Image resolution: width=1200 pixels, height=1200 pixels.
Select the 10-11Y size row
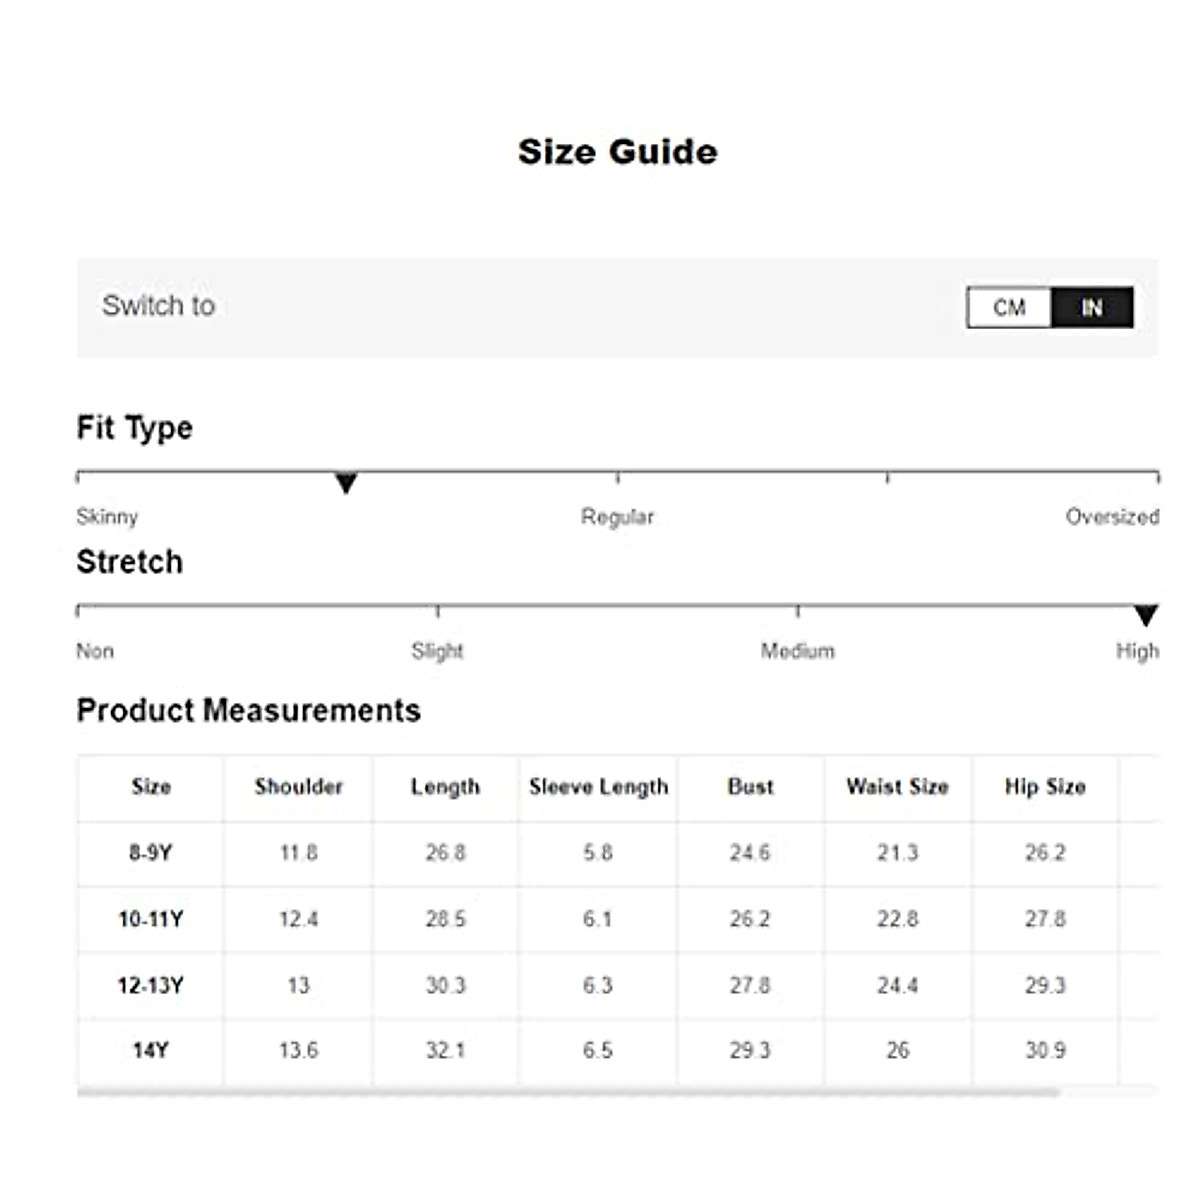click(150, 919)
